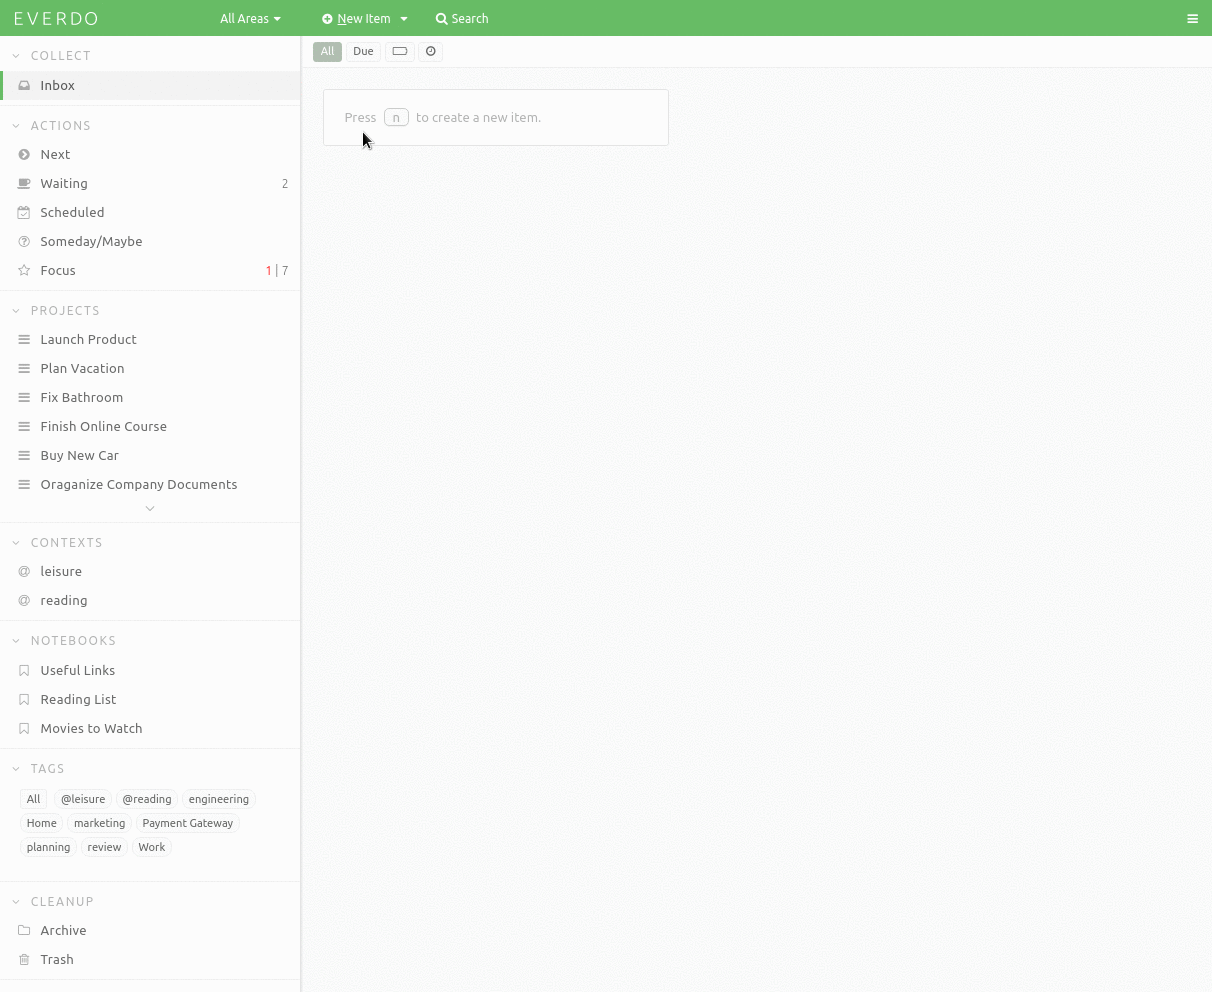Create a New Item
Screen dimensions: 1212x992
(363, 18)
